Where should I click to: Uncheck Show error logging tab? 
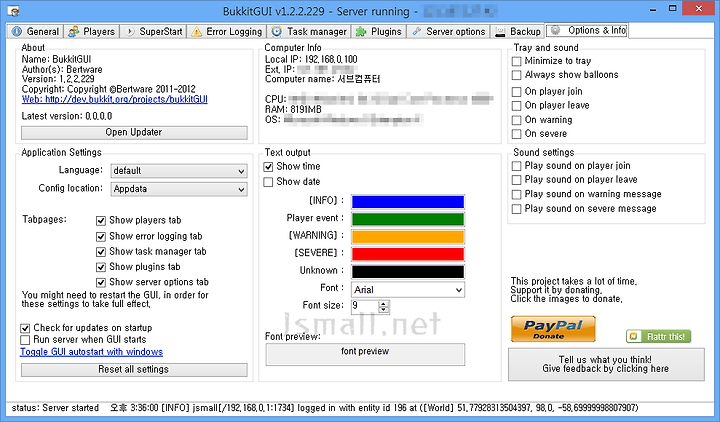[101, 236]
